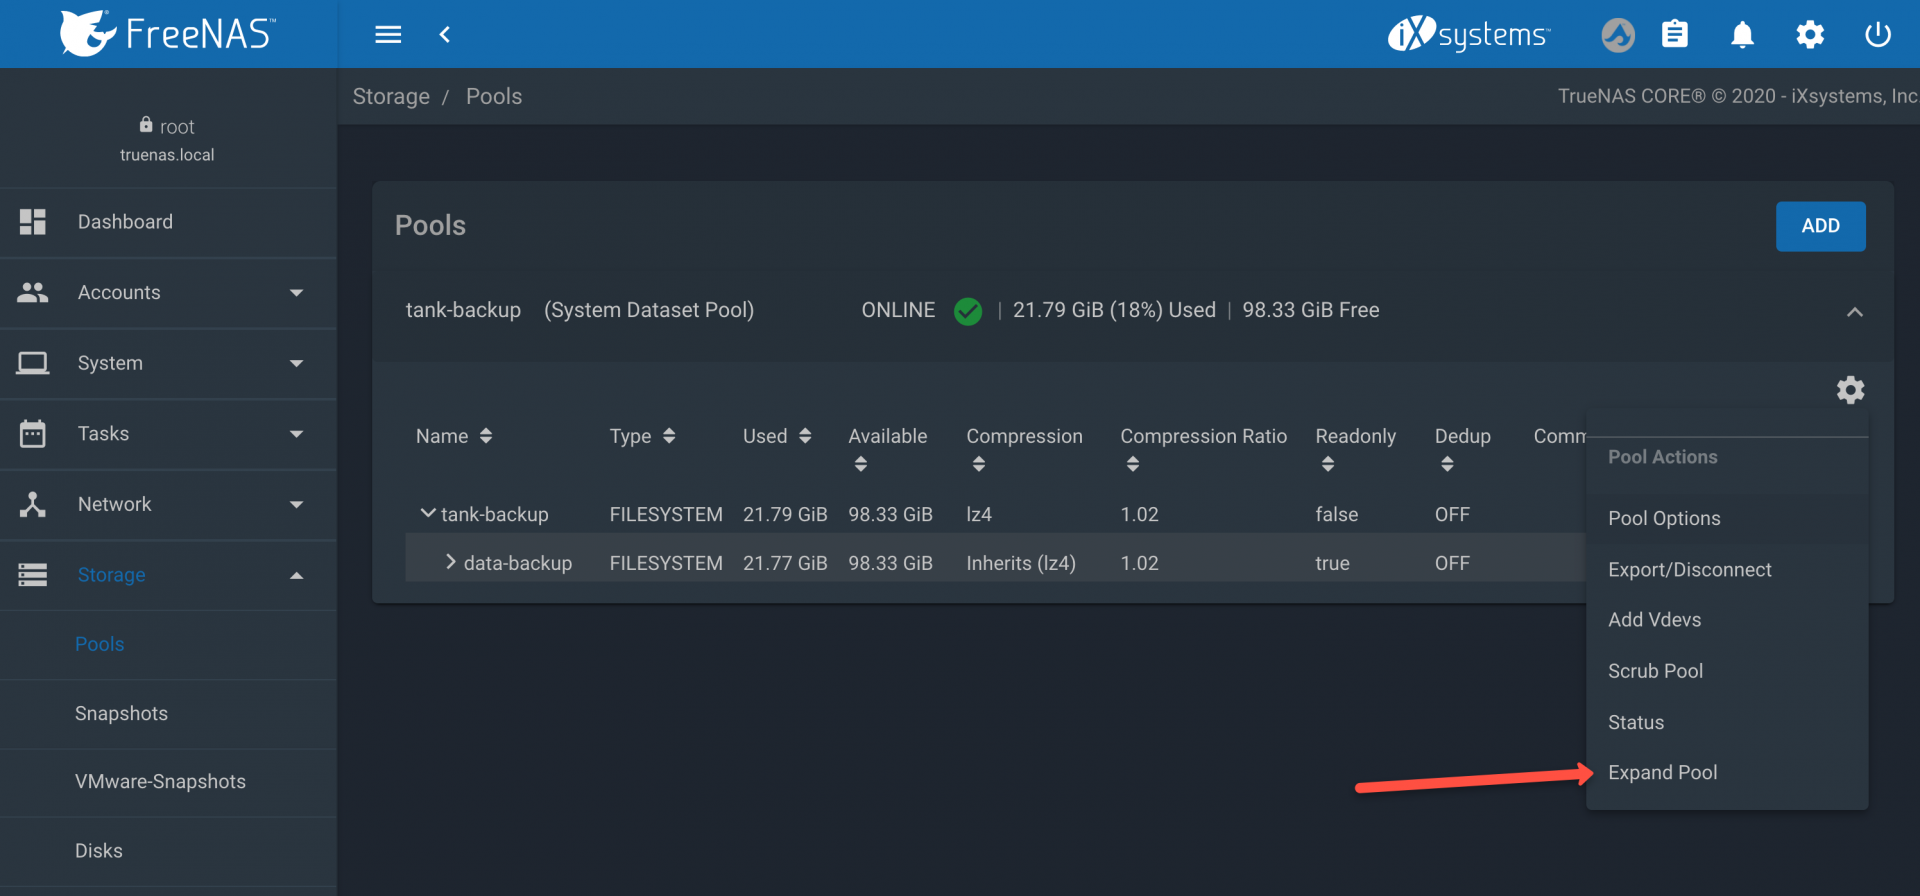1920x896 pixels.
Task: Click the Network nodes icon
Action: [33, 504]
